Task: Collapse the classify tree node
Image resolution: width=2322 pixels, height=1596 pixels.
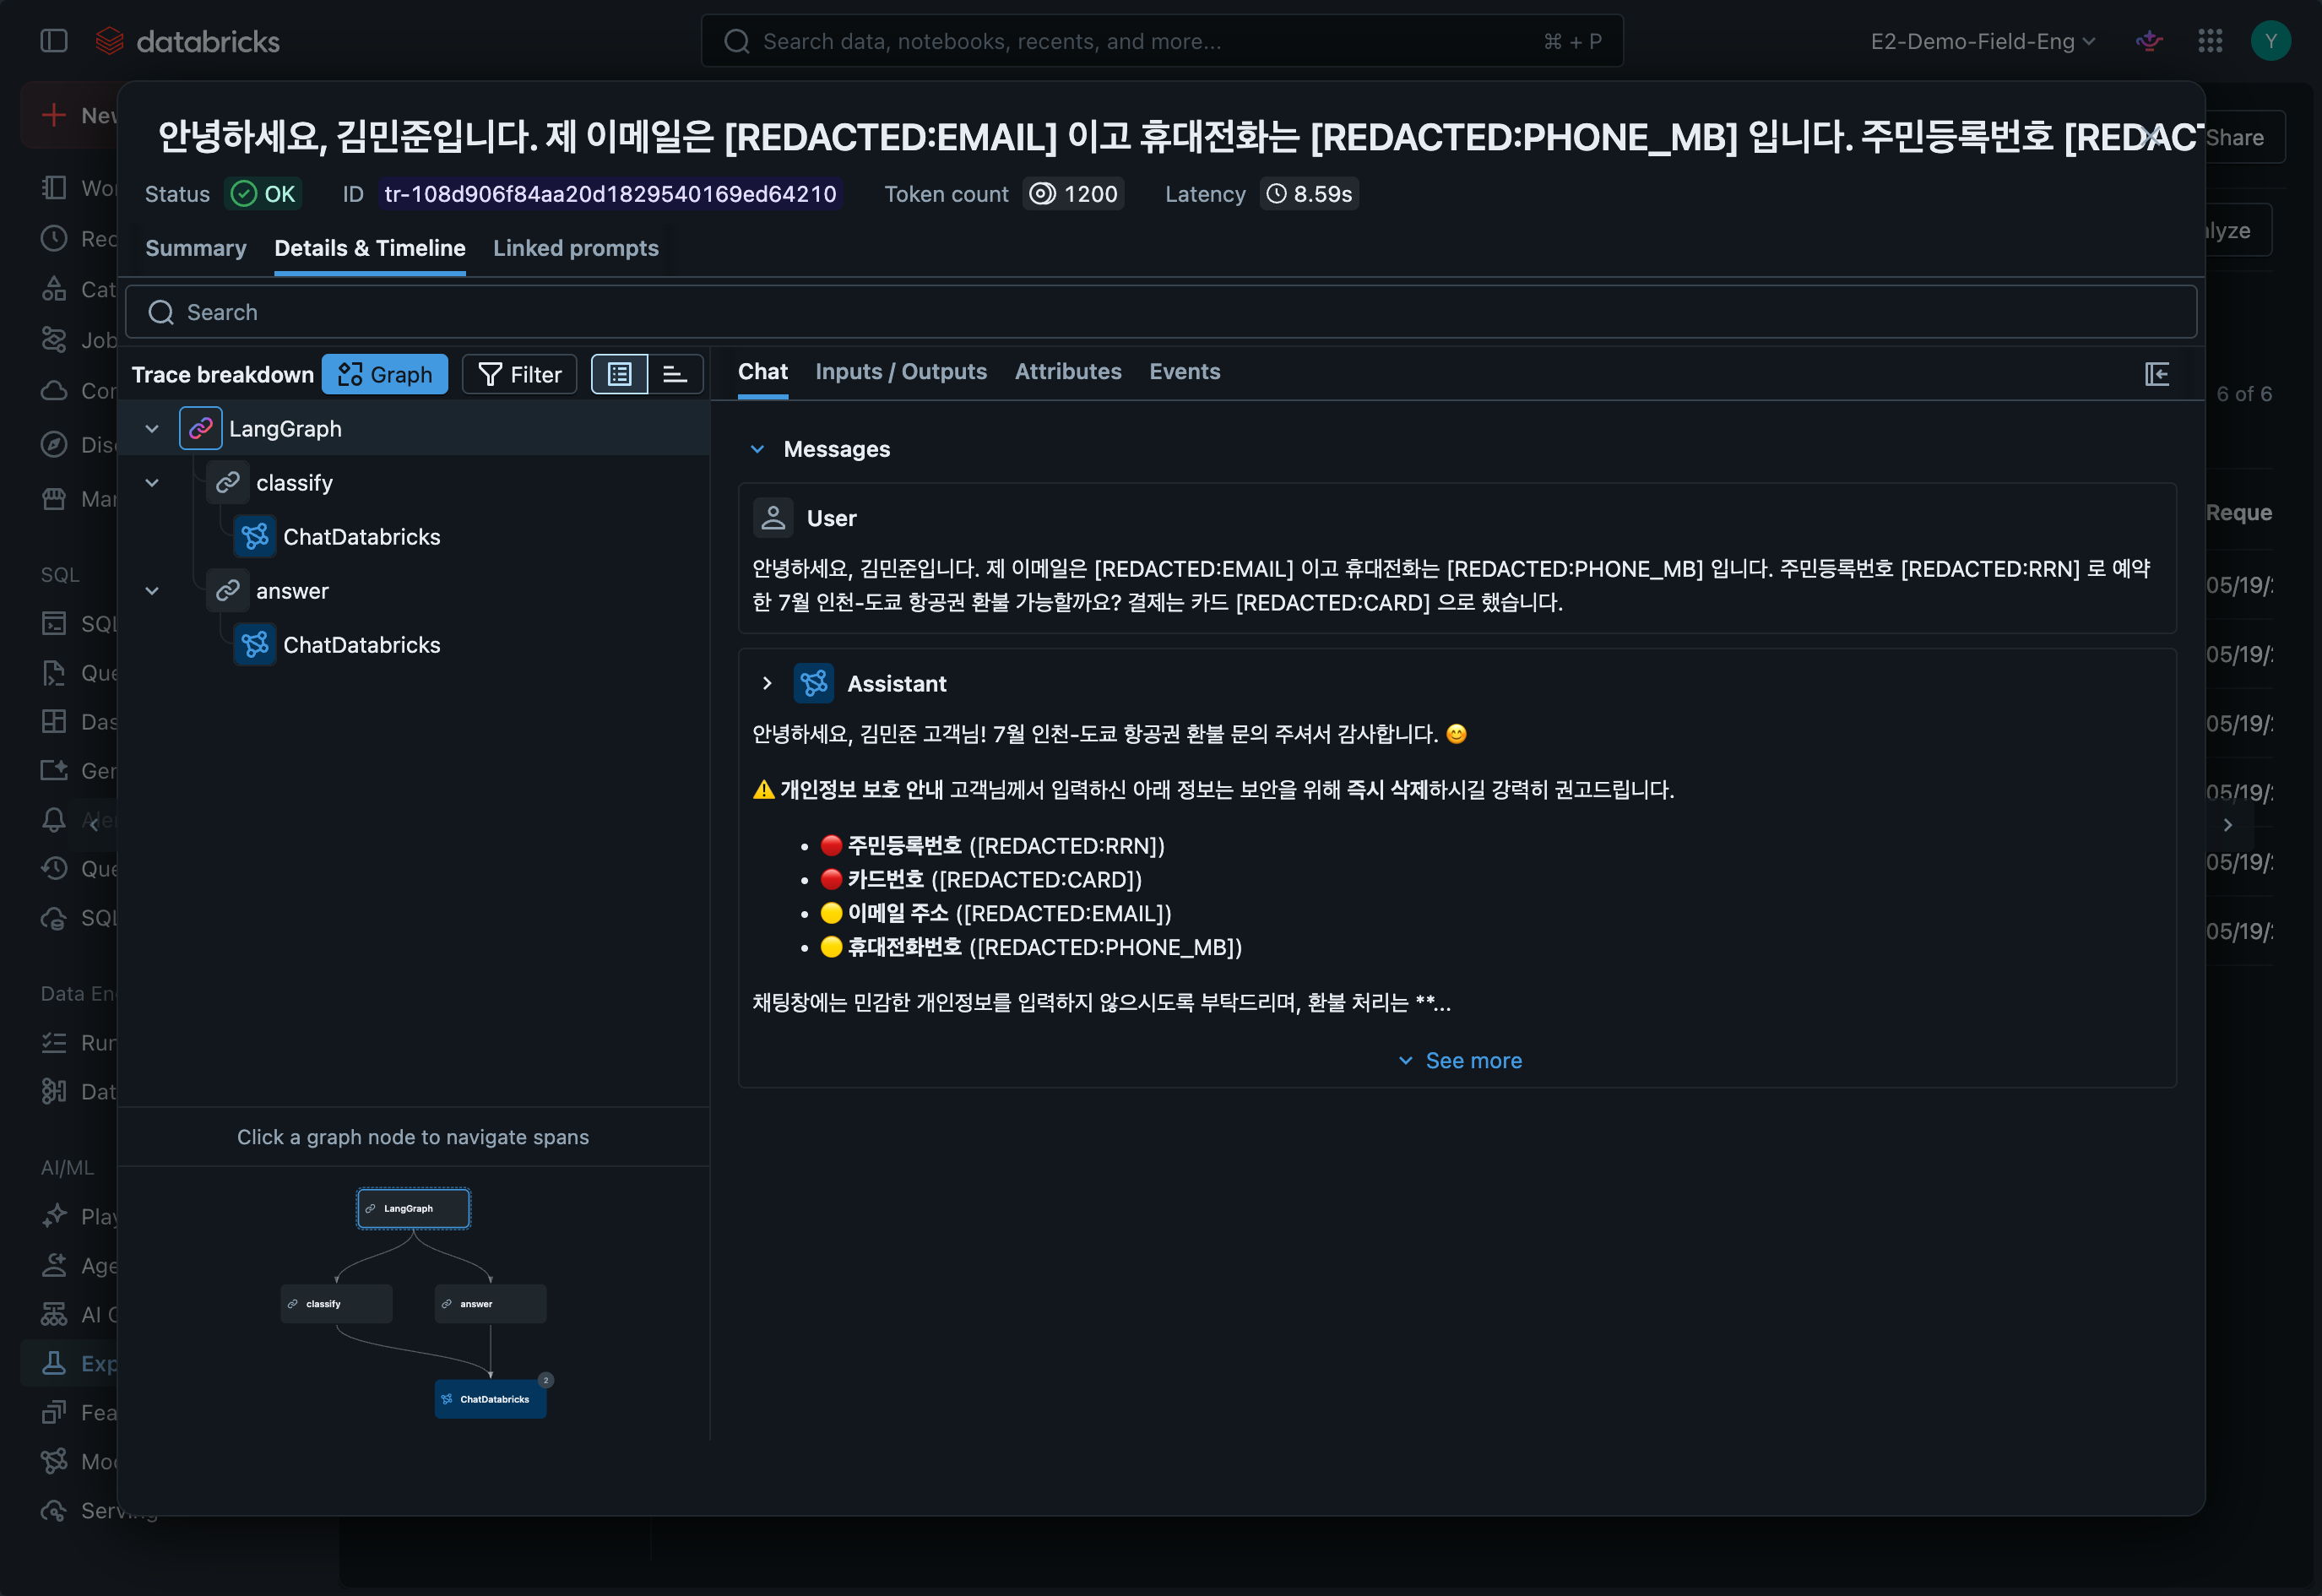Action: pyautogui.click(x=152, y=483)
